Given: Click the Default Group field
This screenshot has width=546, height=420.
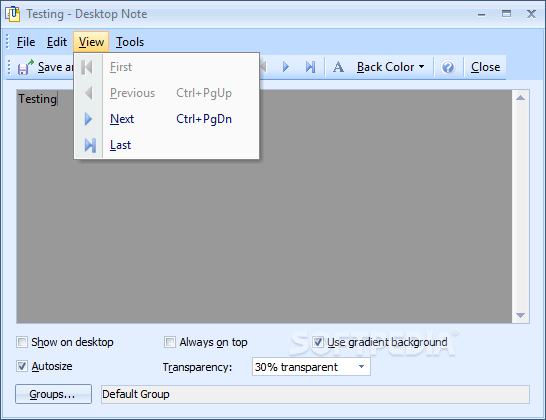Looking at the screenshot, I should tap(315, 394).
